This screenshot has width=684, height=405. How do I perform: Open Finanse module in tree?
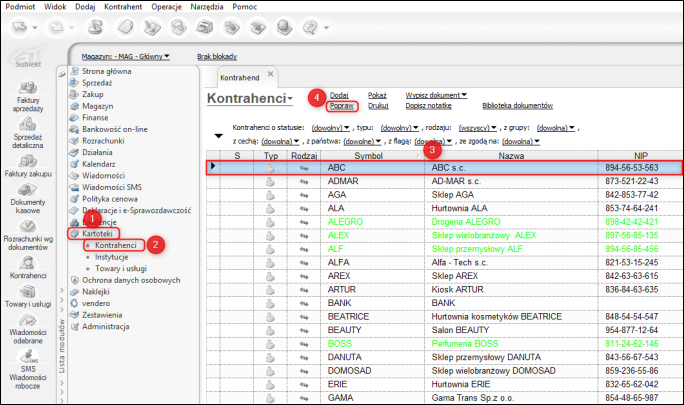pos(95,117)
